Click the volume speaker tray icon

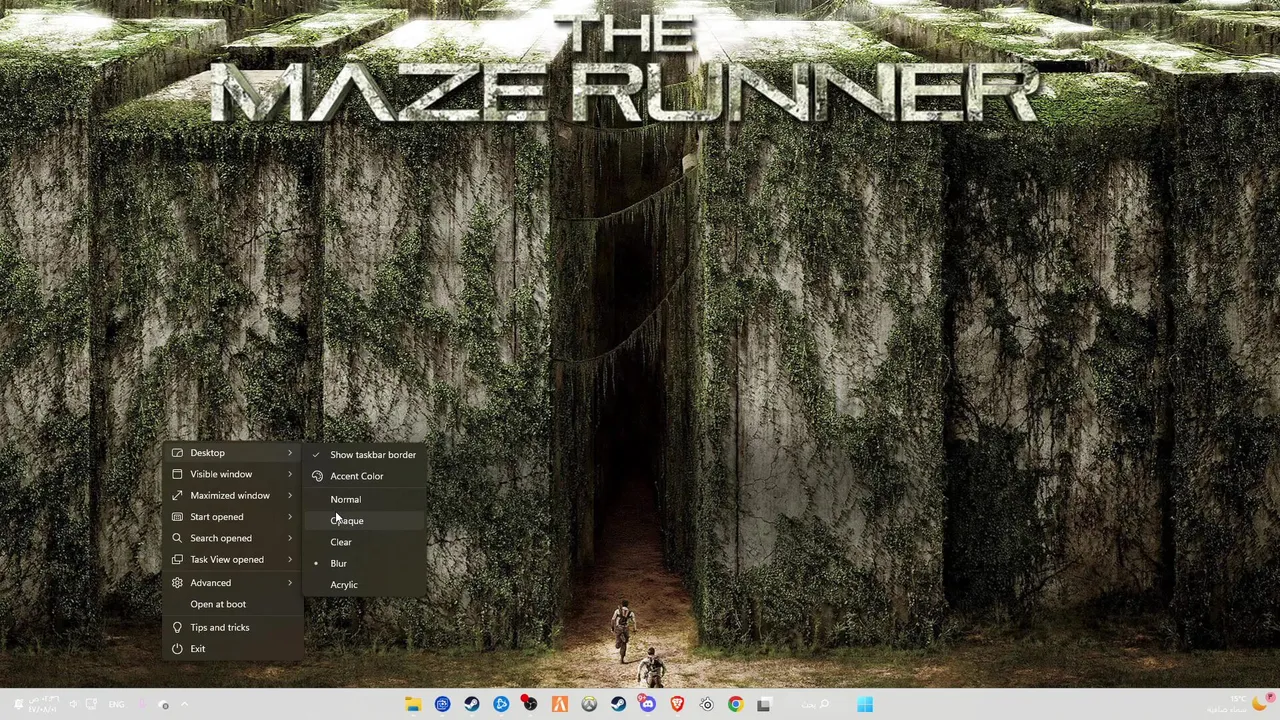click(x=73, y=704)
